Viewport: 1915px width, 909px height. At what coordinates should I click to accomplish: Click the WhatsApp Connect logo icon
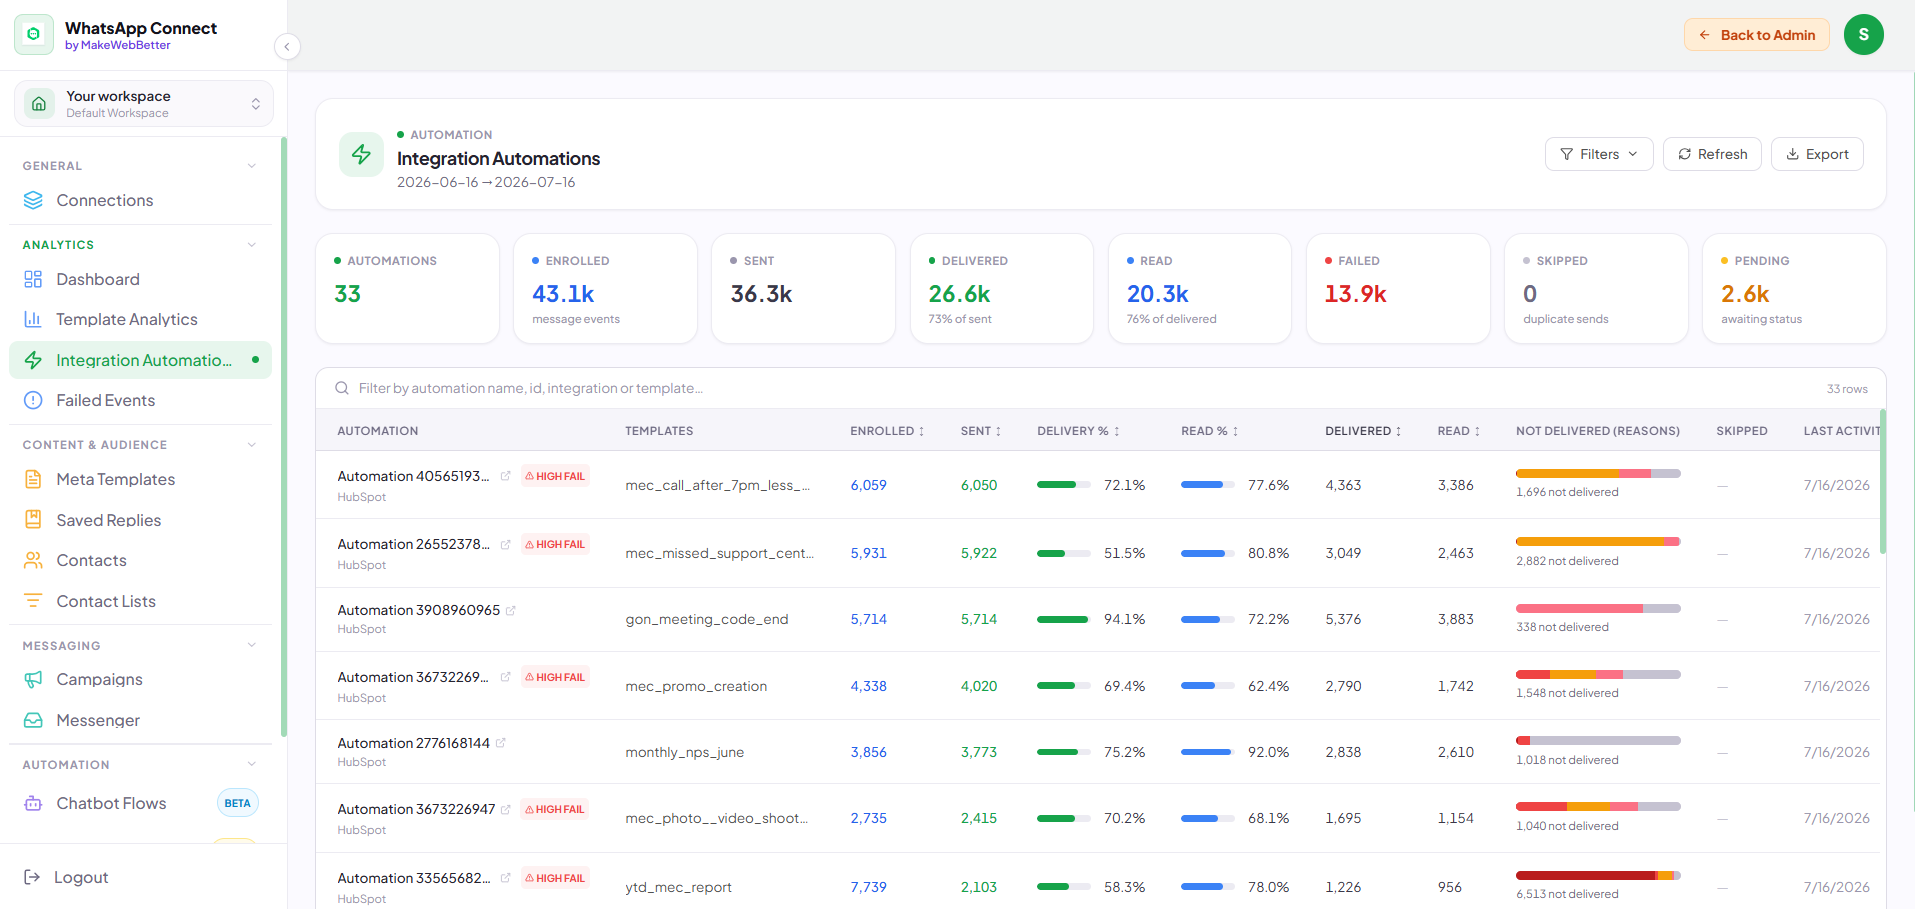pos(34,34)
